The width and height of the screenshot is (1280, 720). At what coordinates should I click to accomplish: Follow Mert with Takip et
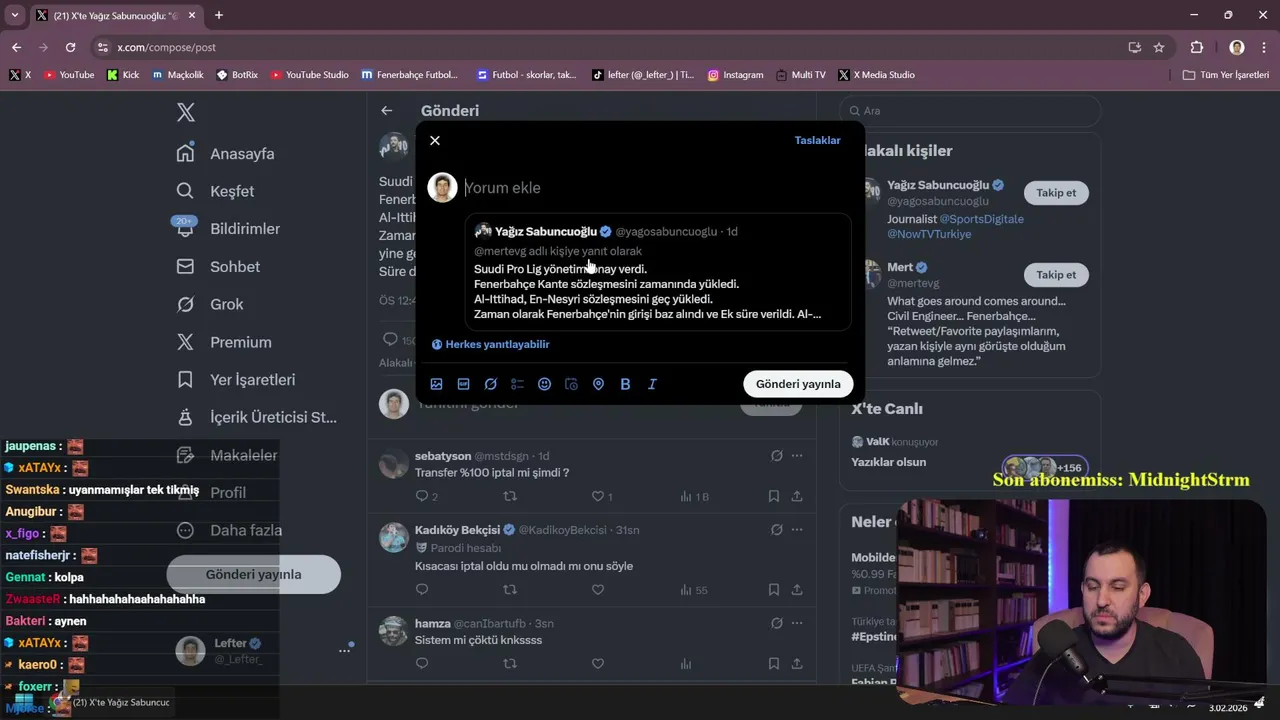[1056, 275]
